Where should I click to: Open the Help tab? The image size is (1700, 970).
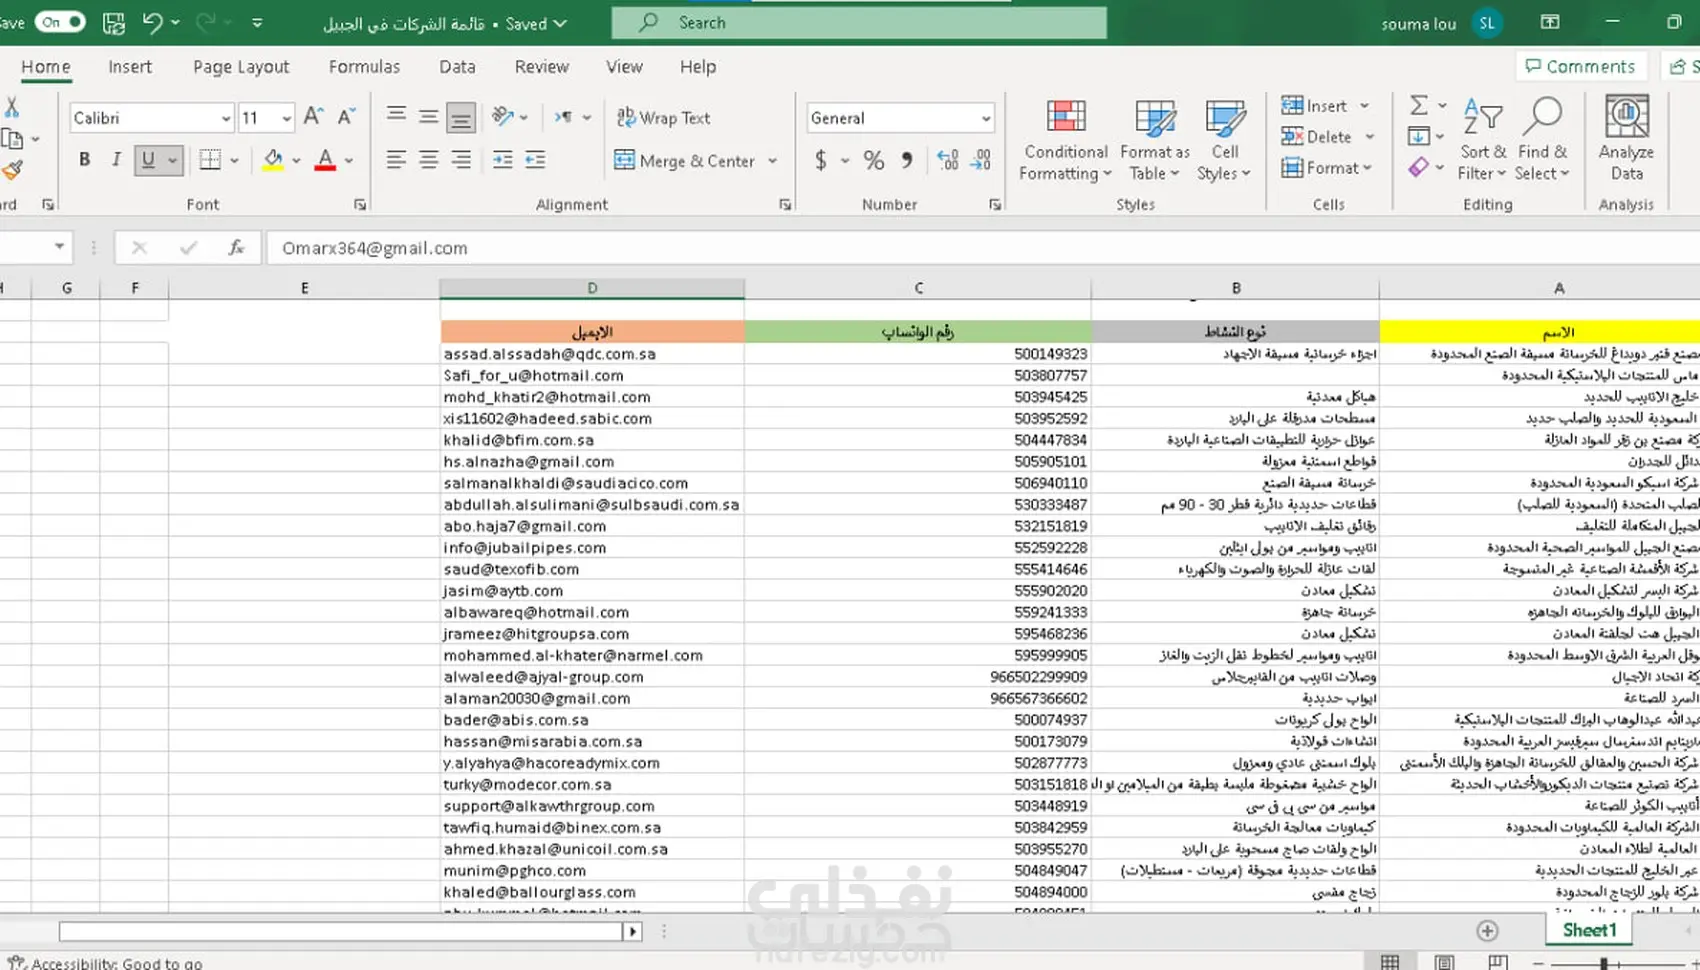[698, 67]
